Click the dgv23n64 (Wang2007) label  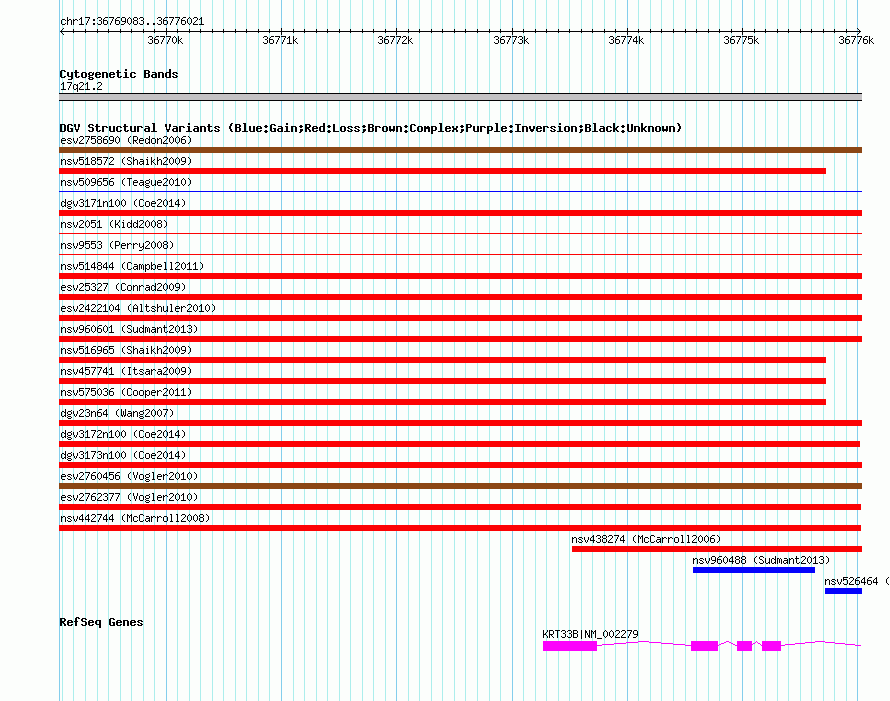point(117,413)
